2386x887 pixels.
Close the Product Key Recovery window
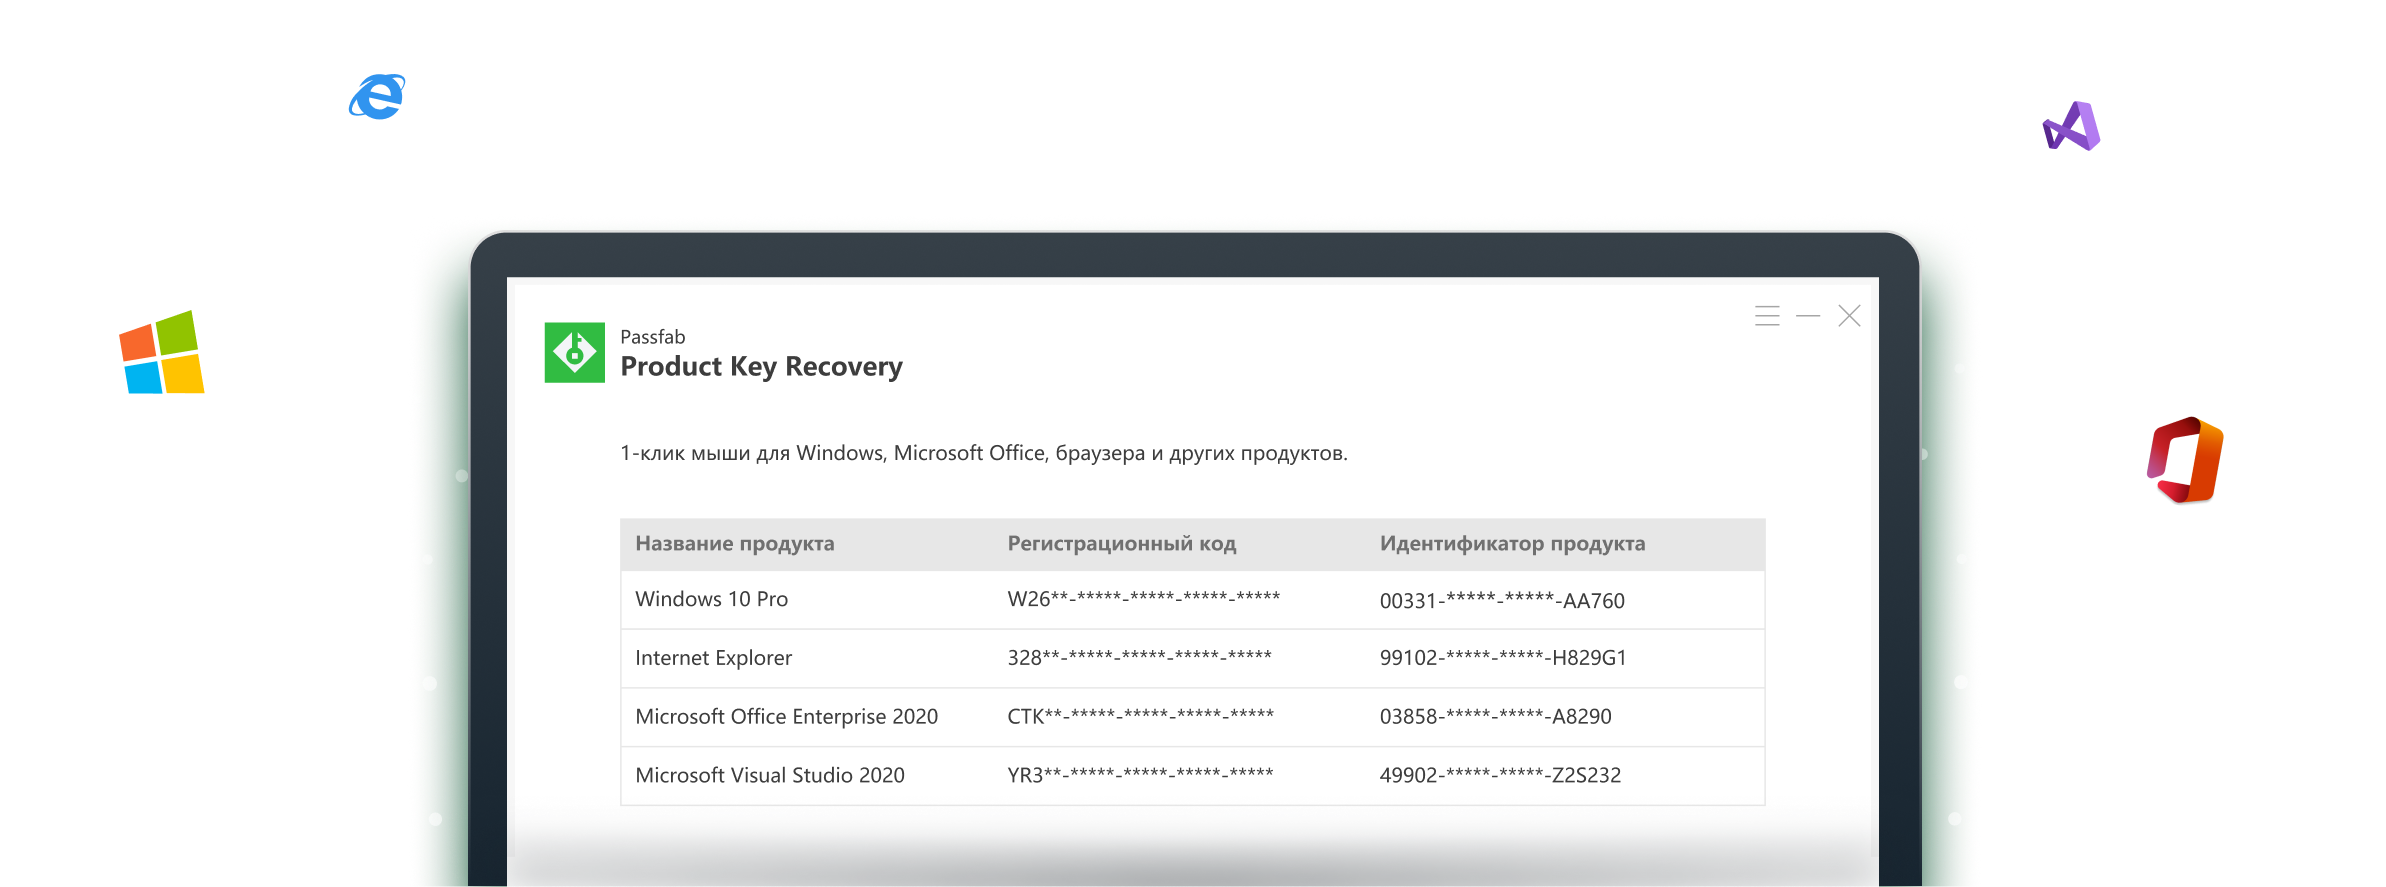click(x=1849, y=316)
